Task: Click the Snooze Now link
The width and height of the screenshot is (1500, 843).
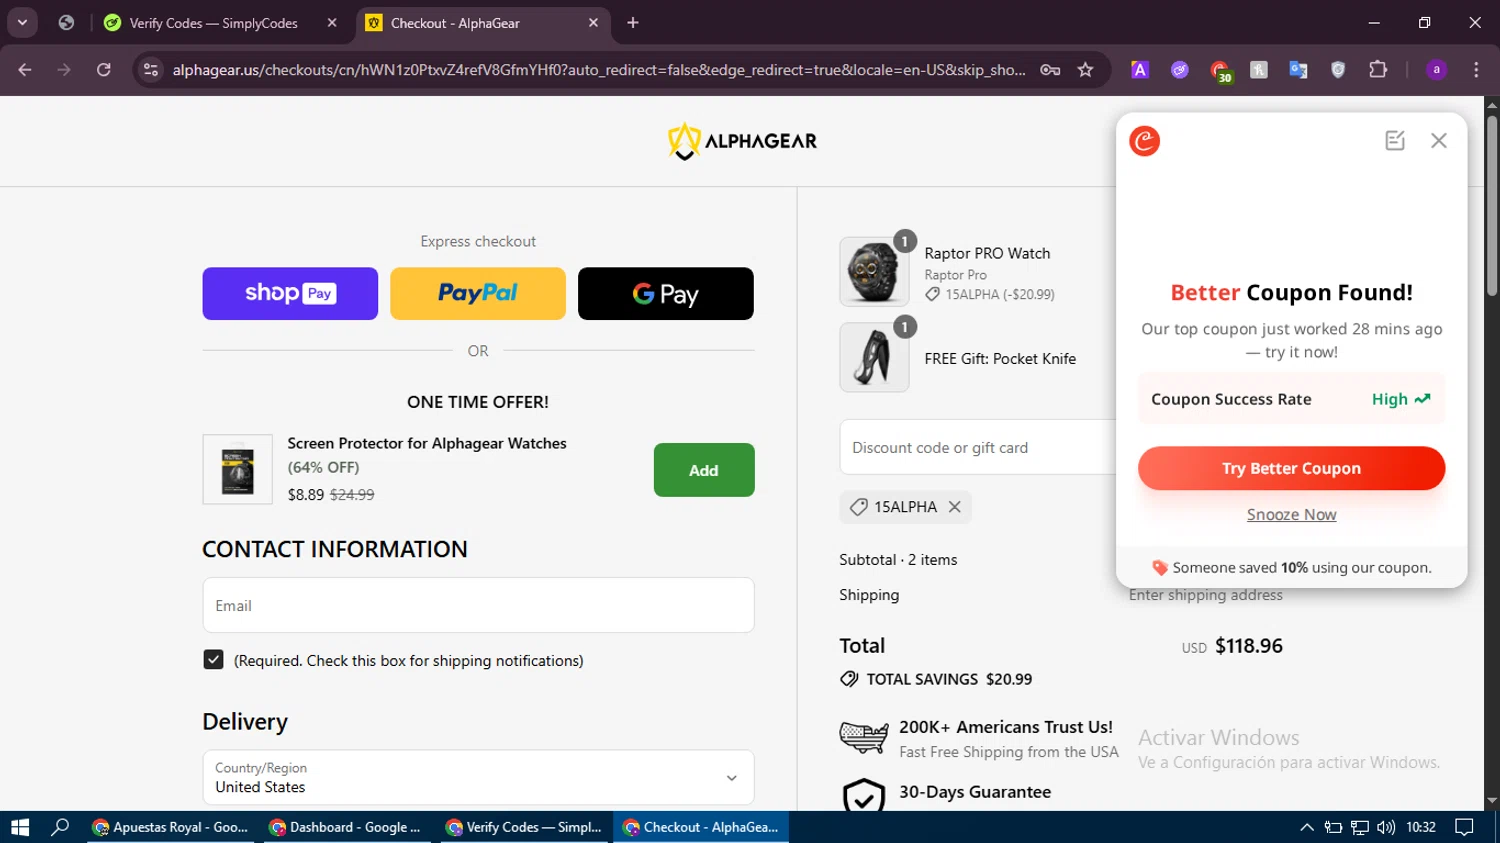Action: click(x=1291, y=515)
